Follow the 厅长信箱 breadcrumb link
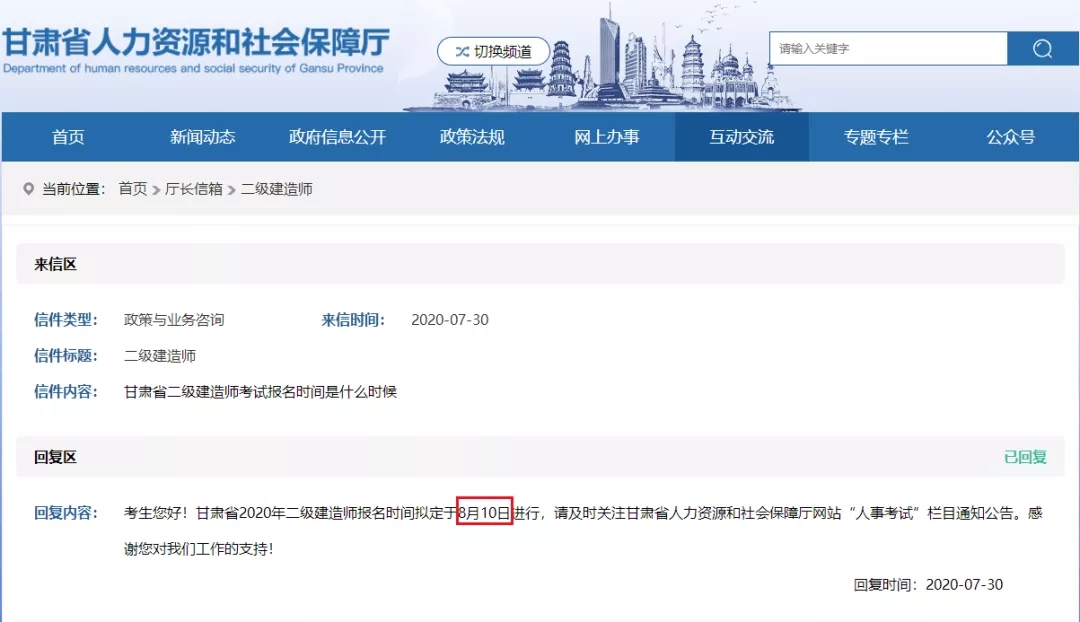Screen dimensions: 1080x622 (194, 189)
